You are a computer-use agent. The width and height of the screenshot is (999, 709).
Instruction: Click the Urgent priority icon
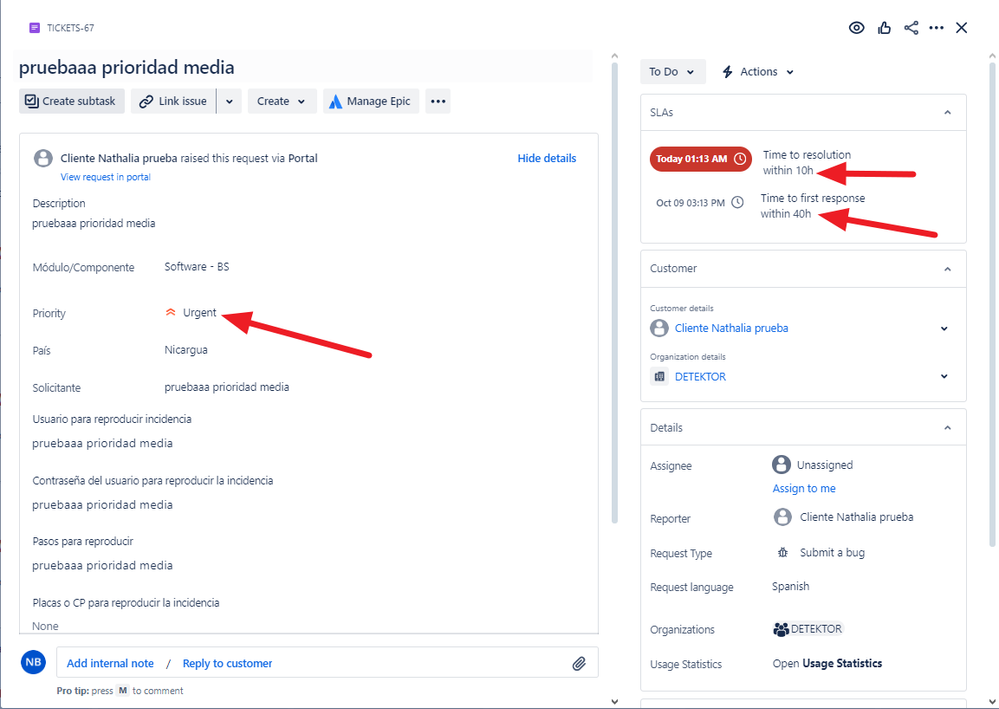[x=170, y=312]
